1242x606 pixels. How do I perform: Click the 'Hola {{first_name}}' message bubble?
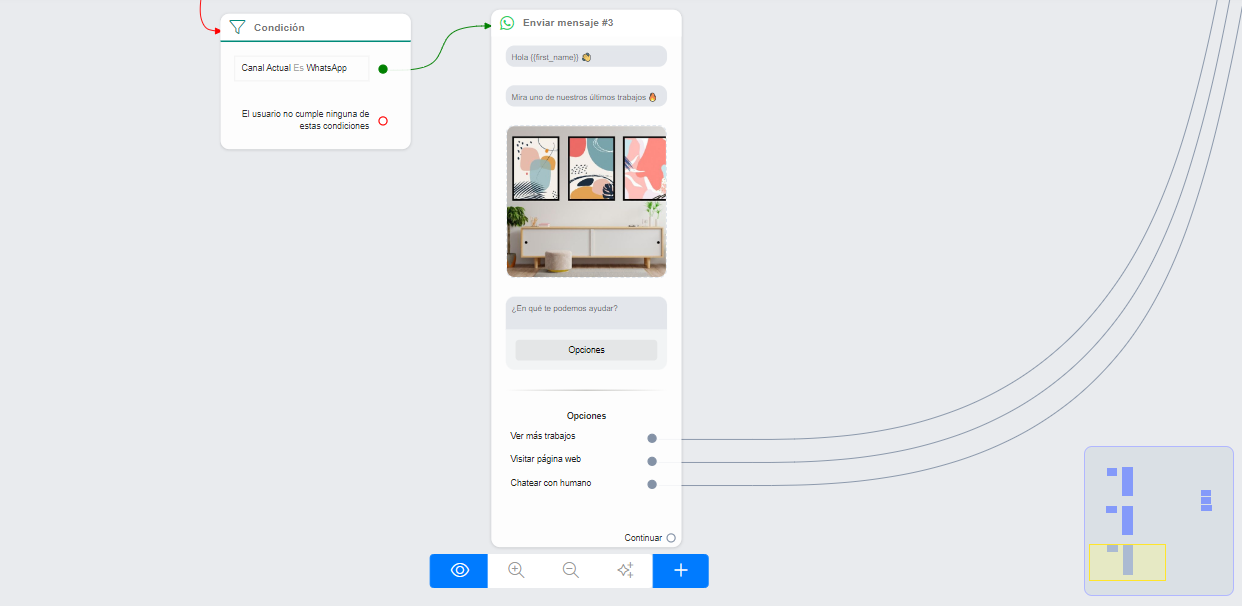[x=586, y=57]
